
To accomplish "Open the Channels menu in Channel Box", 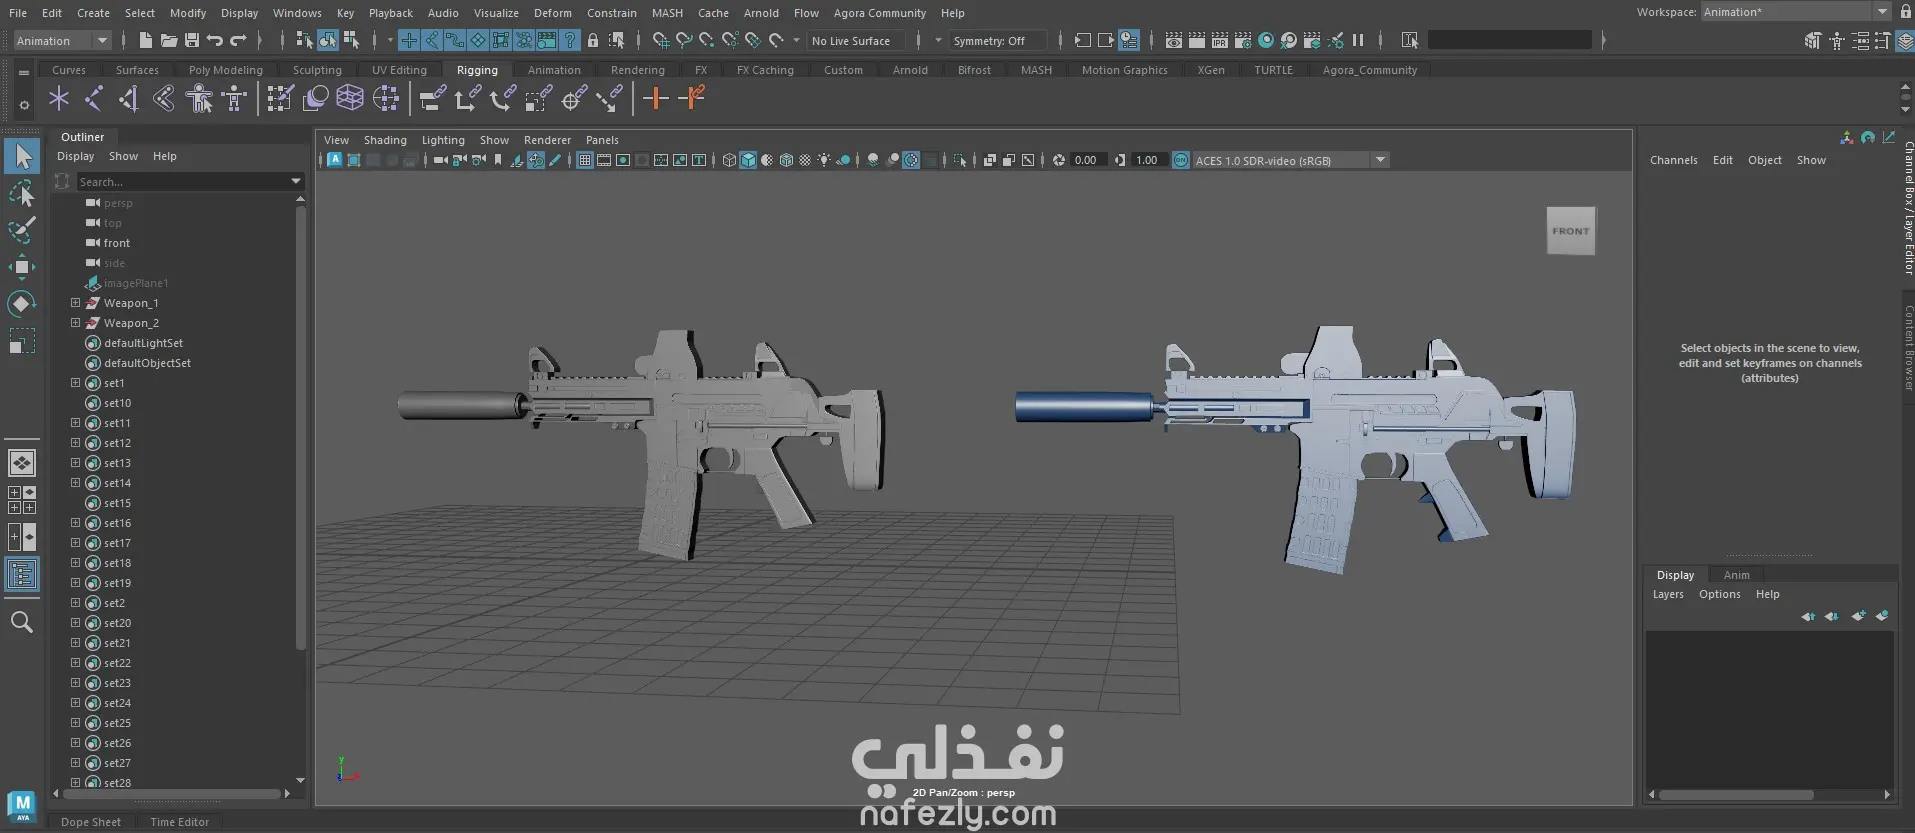I will [x=1673, y=160].
